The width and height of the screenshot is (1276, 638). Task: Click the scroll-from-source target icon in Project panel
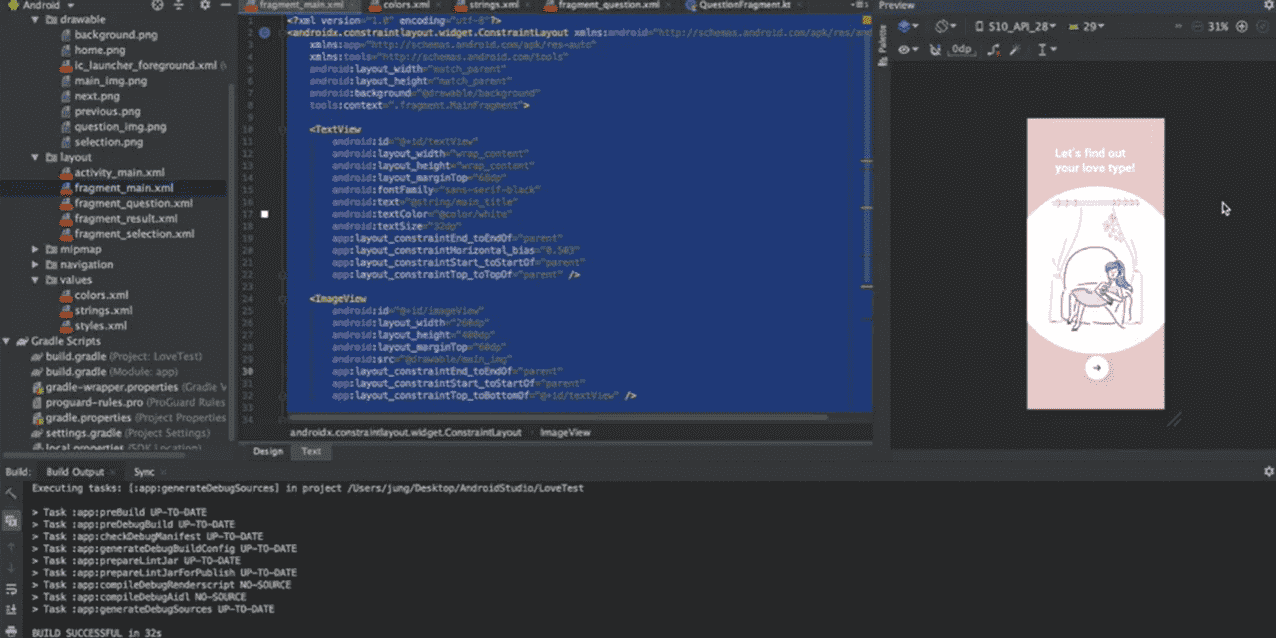pyautogui.click(x=157, y=5)
